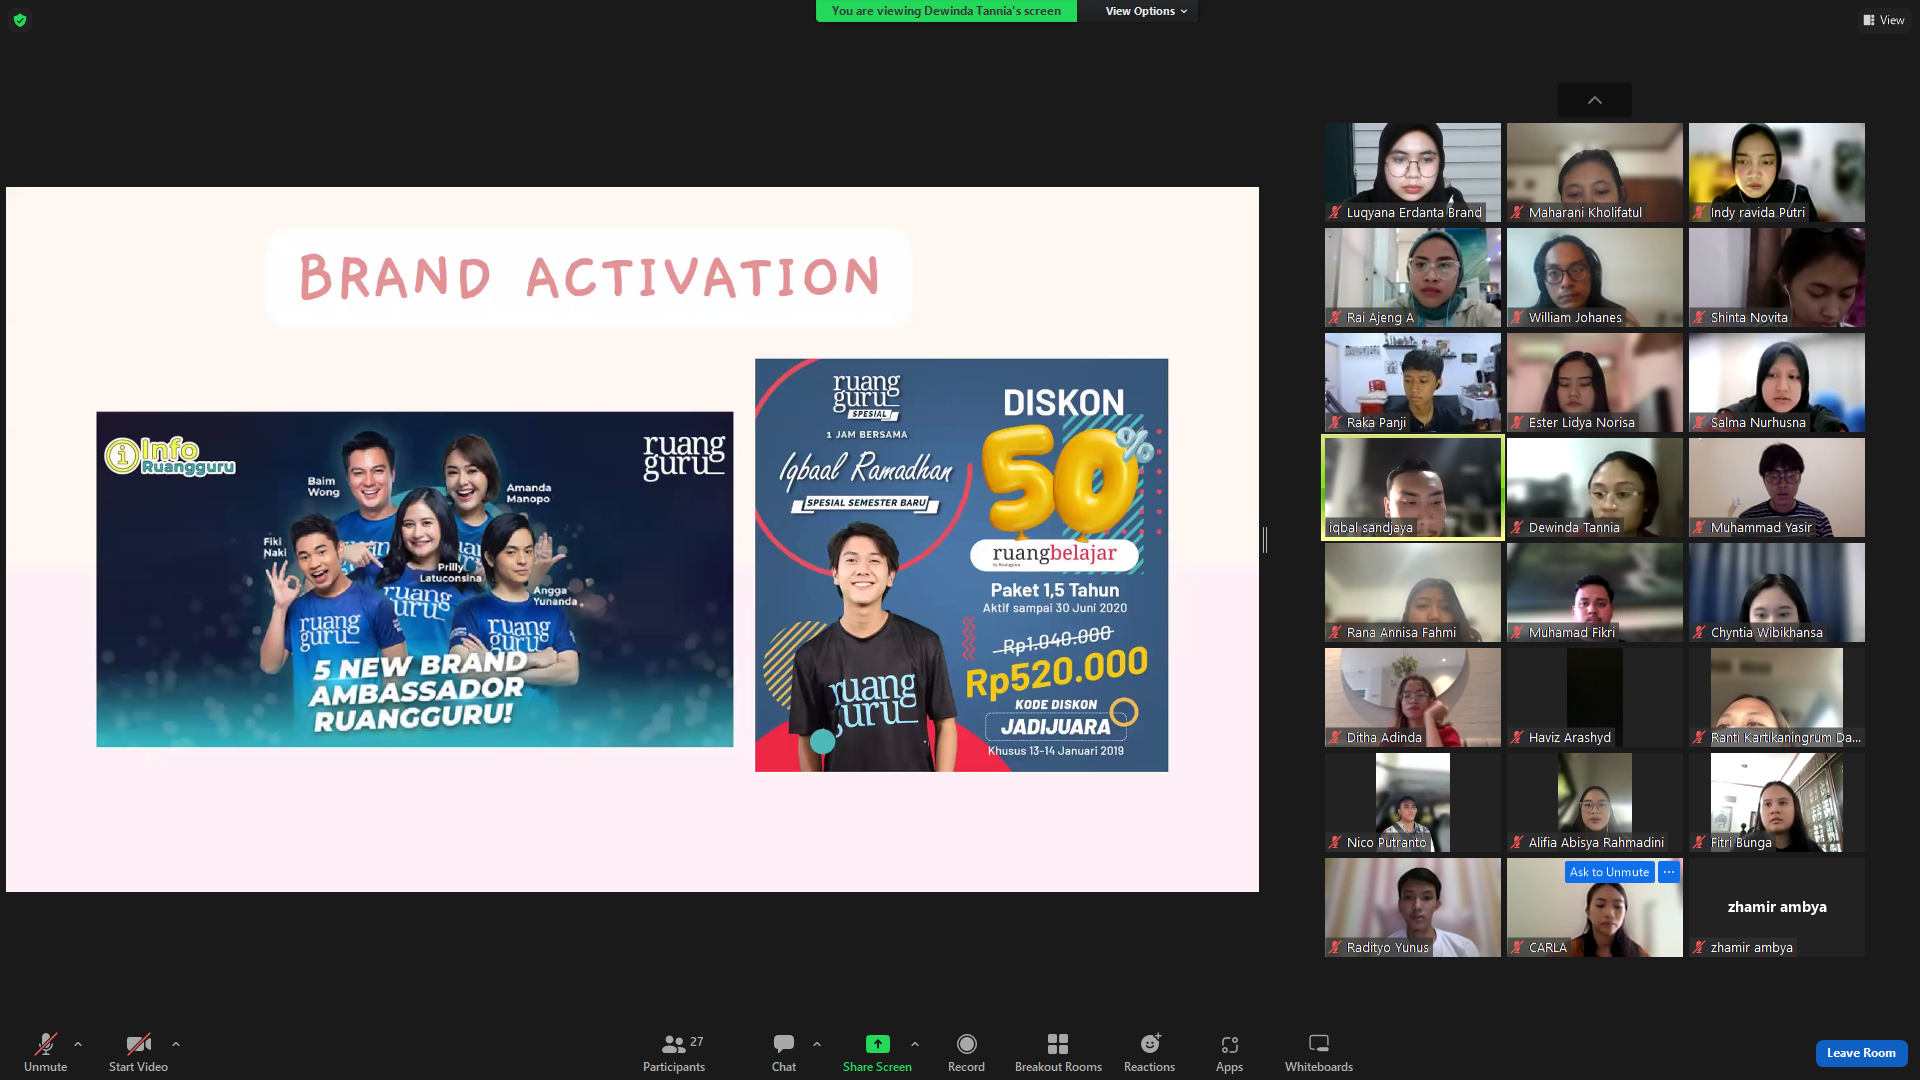Image resolution: width=1920 pixels, height=1080 pixels.
Task: Click the shared-screen divider handle
Action: coord(1265,540)
